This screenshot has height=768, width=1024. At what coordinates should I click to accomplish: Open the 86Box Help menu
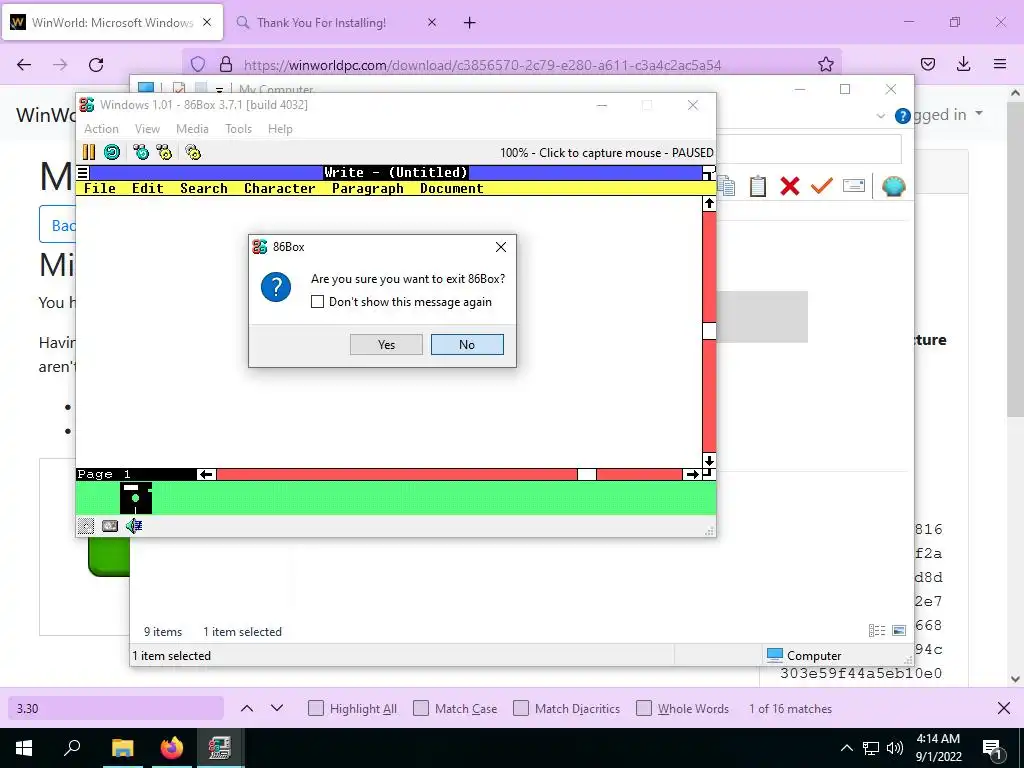click(x=280, y=129)
